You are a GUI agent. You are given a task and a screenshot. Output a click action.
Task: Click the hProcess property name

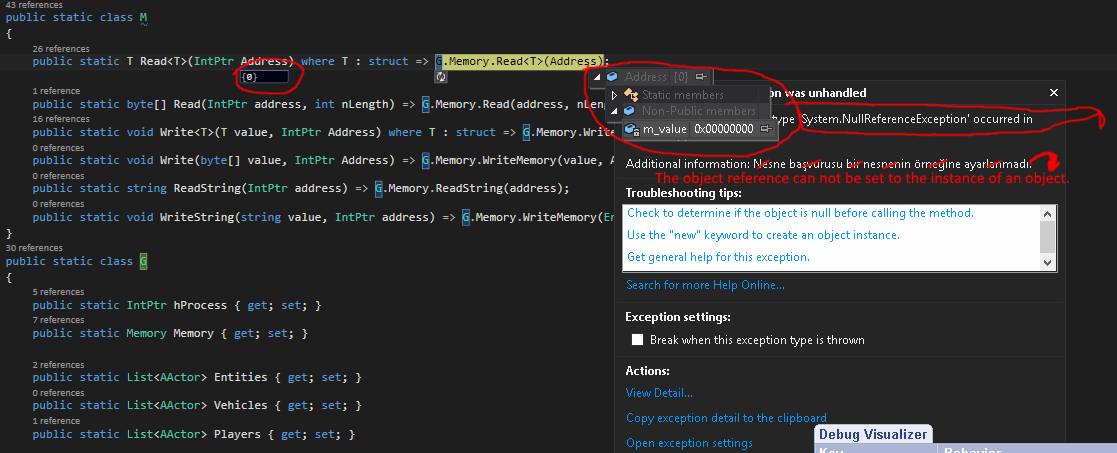pos(200,305)
